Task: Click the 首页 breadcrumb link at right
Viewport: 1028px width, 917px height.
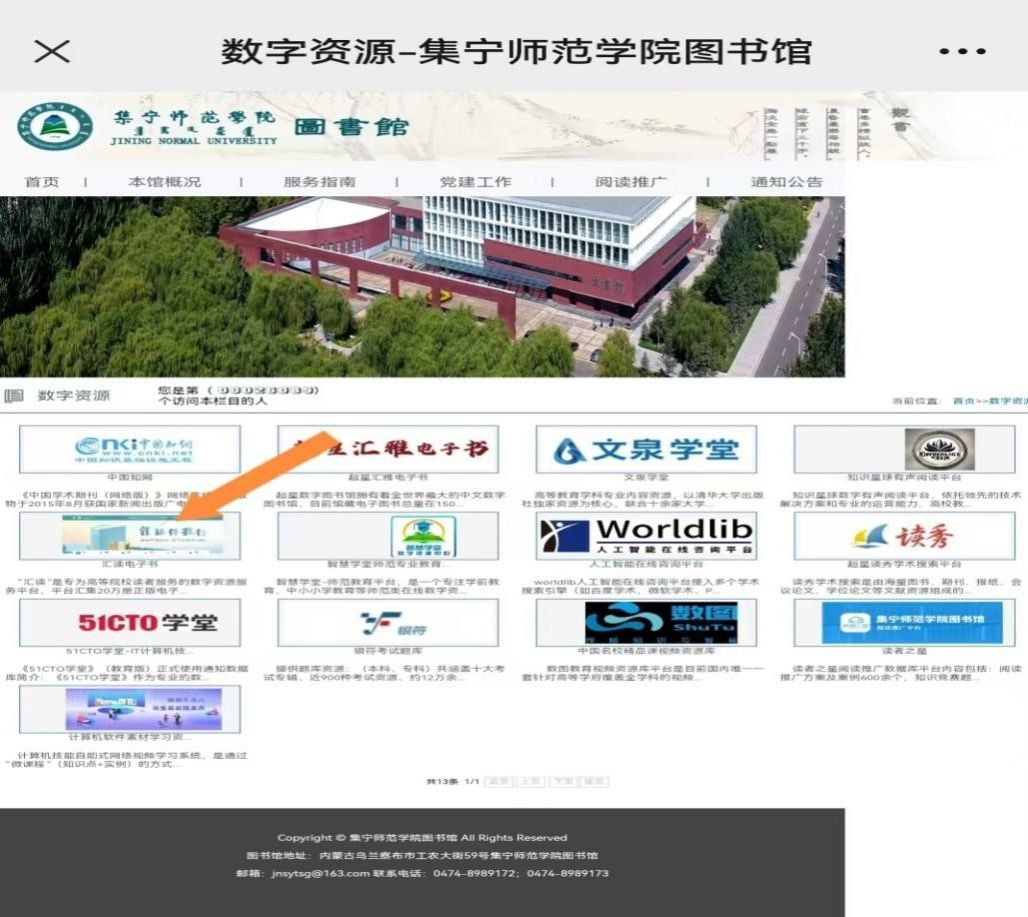Action: click(x=963, y=401)
